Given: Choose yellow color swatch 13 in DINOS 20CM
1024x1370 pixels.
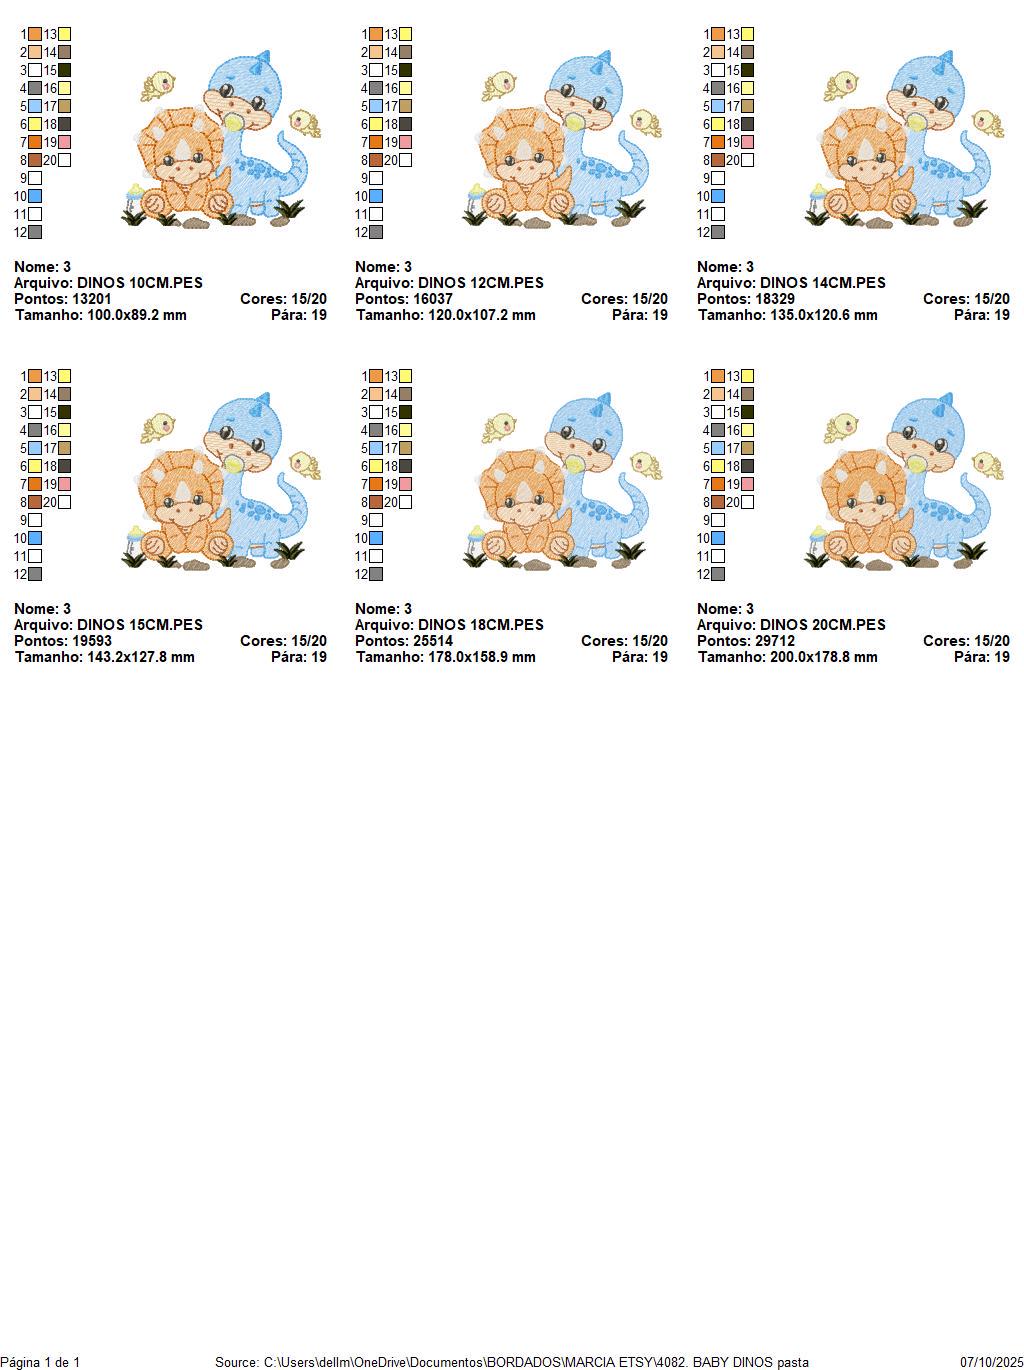Looking at the screenshot, I should [x=747, y=376].
